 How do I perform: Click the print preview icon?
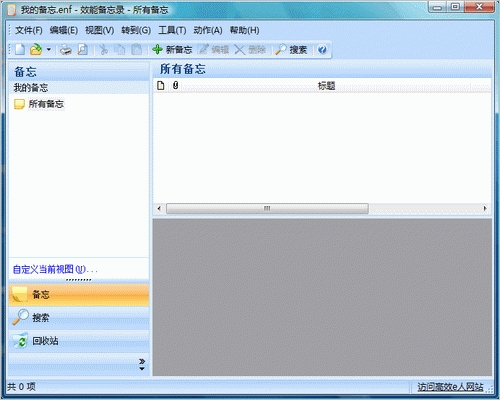[83, 50]
